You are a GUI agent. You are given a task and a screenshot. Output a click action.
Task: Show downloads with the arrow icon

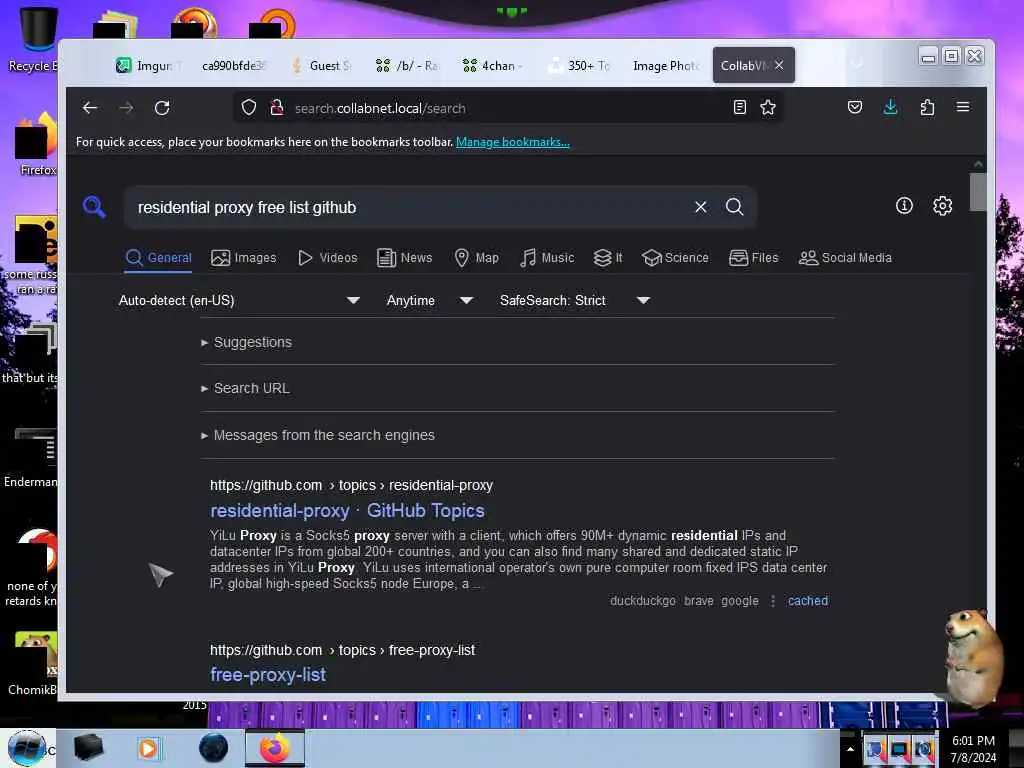coord(890,107)
